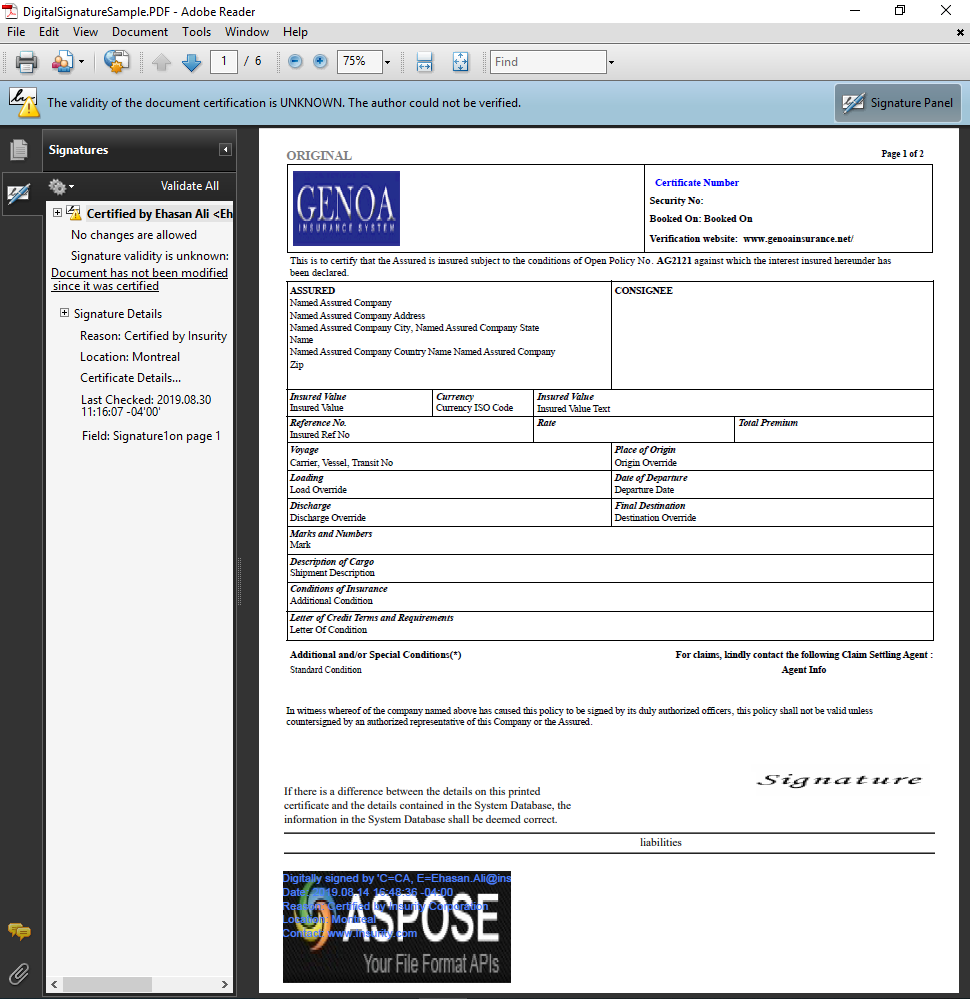Select the Fit Page toolbar icon
This screenshot has height=999, width=970.
pyautogui.click(x=460, y=61)
